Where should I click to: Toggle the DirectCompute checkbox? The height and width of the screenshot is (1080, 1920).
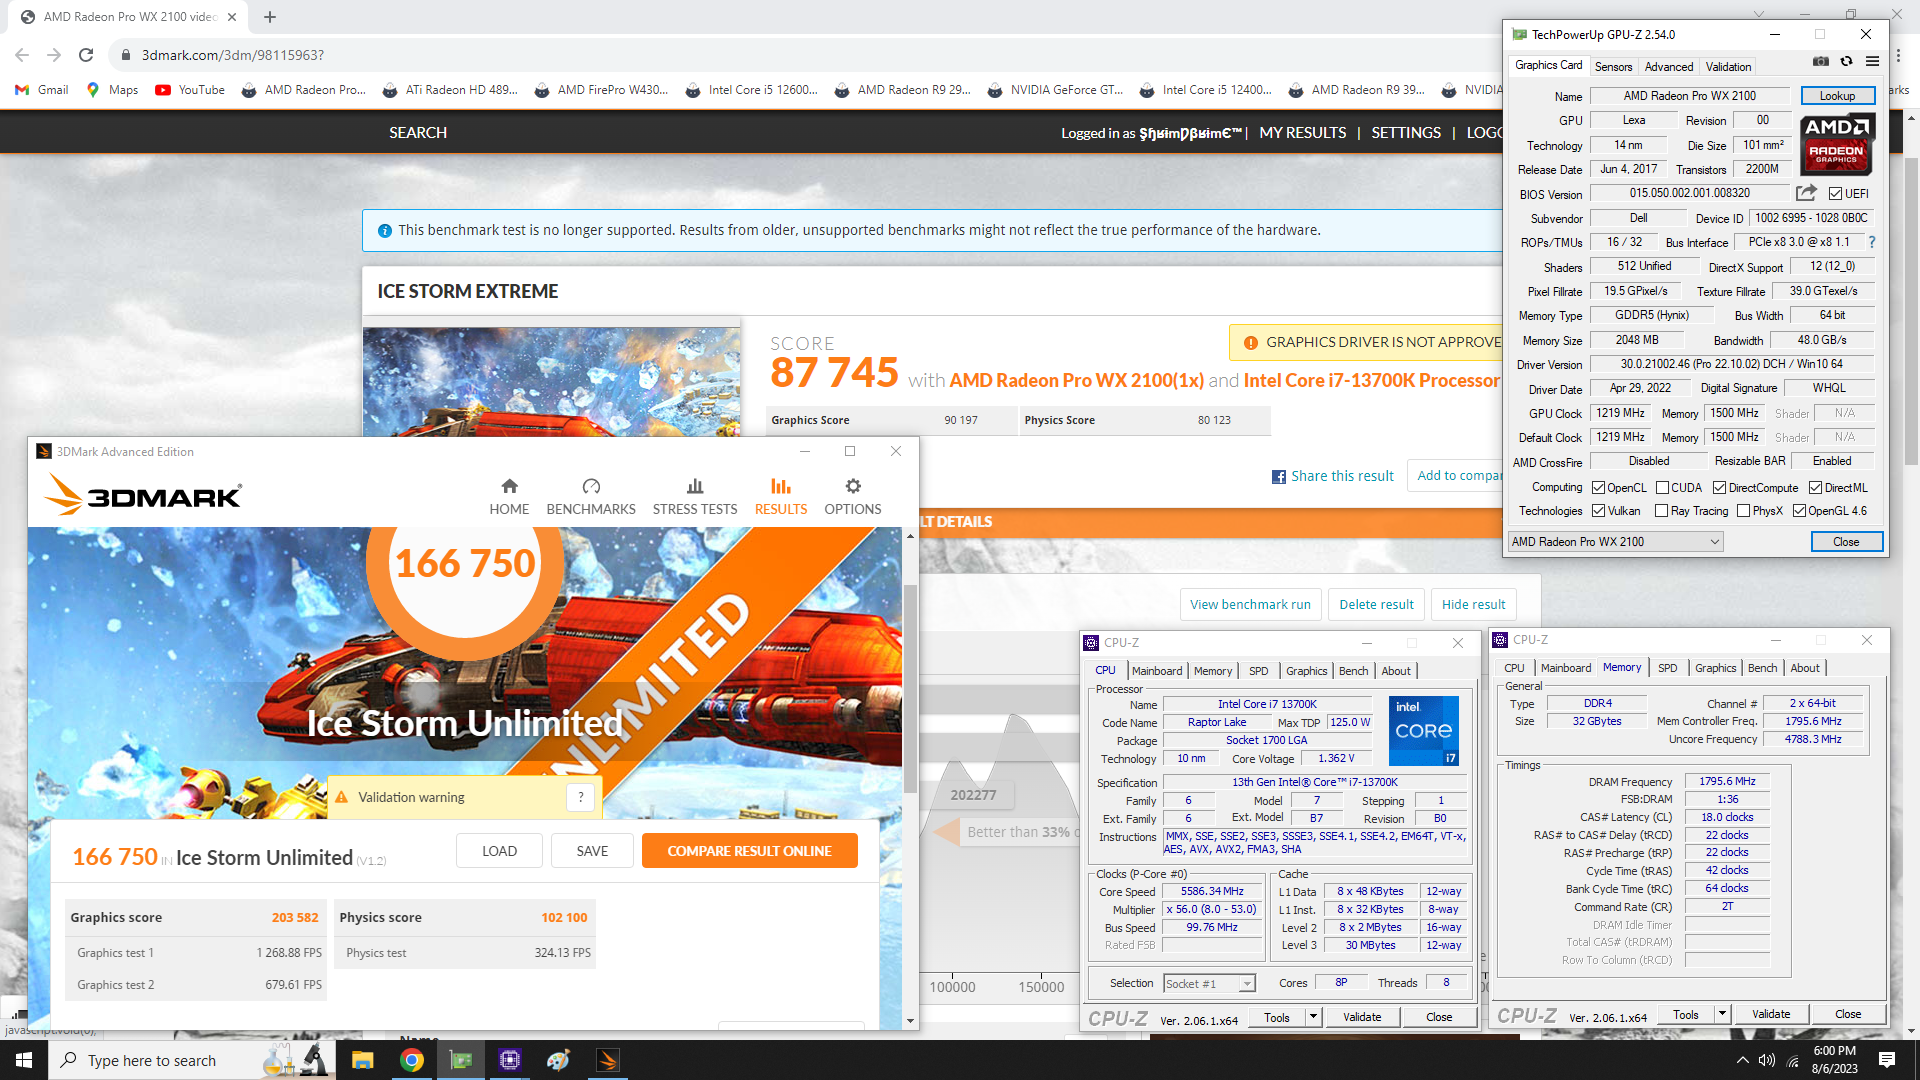point(1719,488)
